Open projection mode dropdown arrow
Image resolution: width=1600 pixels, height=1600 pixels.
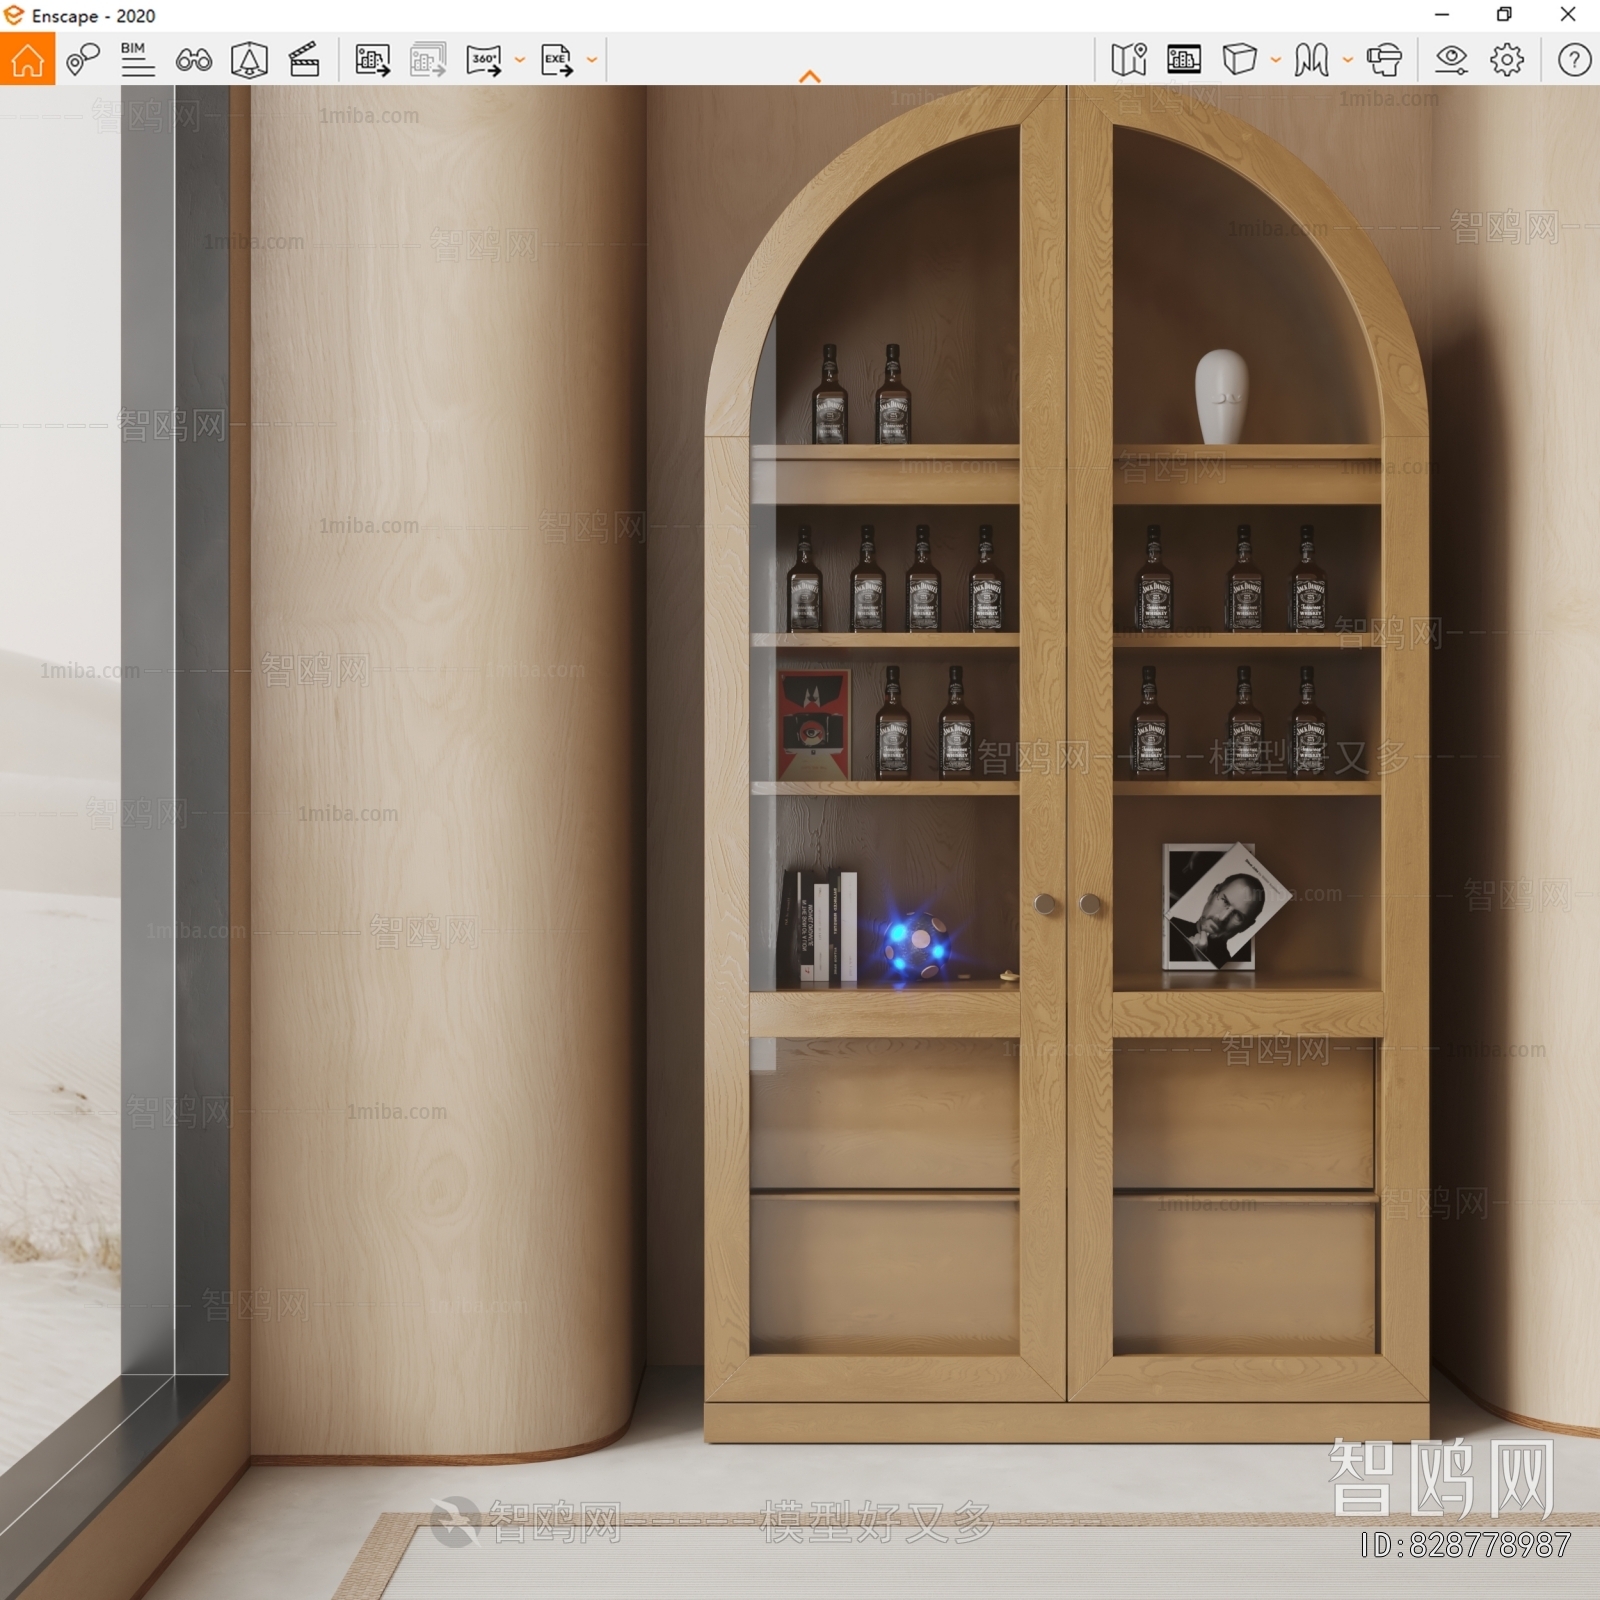point(1276,60)
